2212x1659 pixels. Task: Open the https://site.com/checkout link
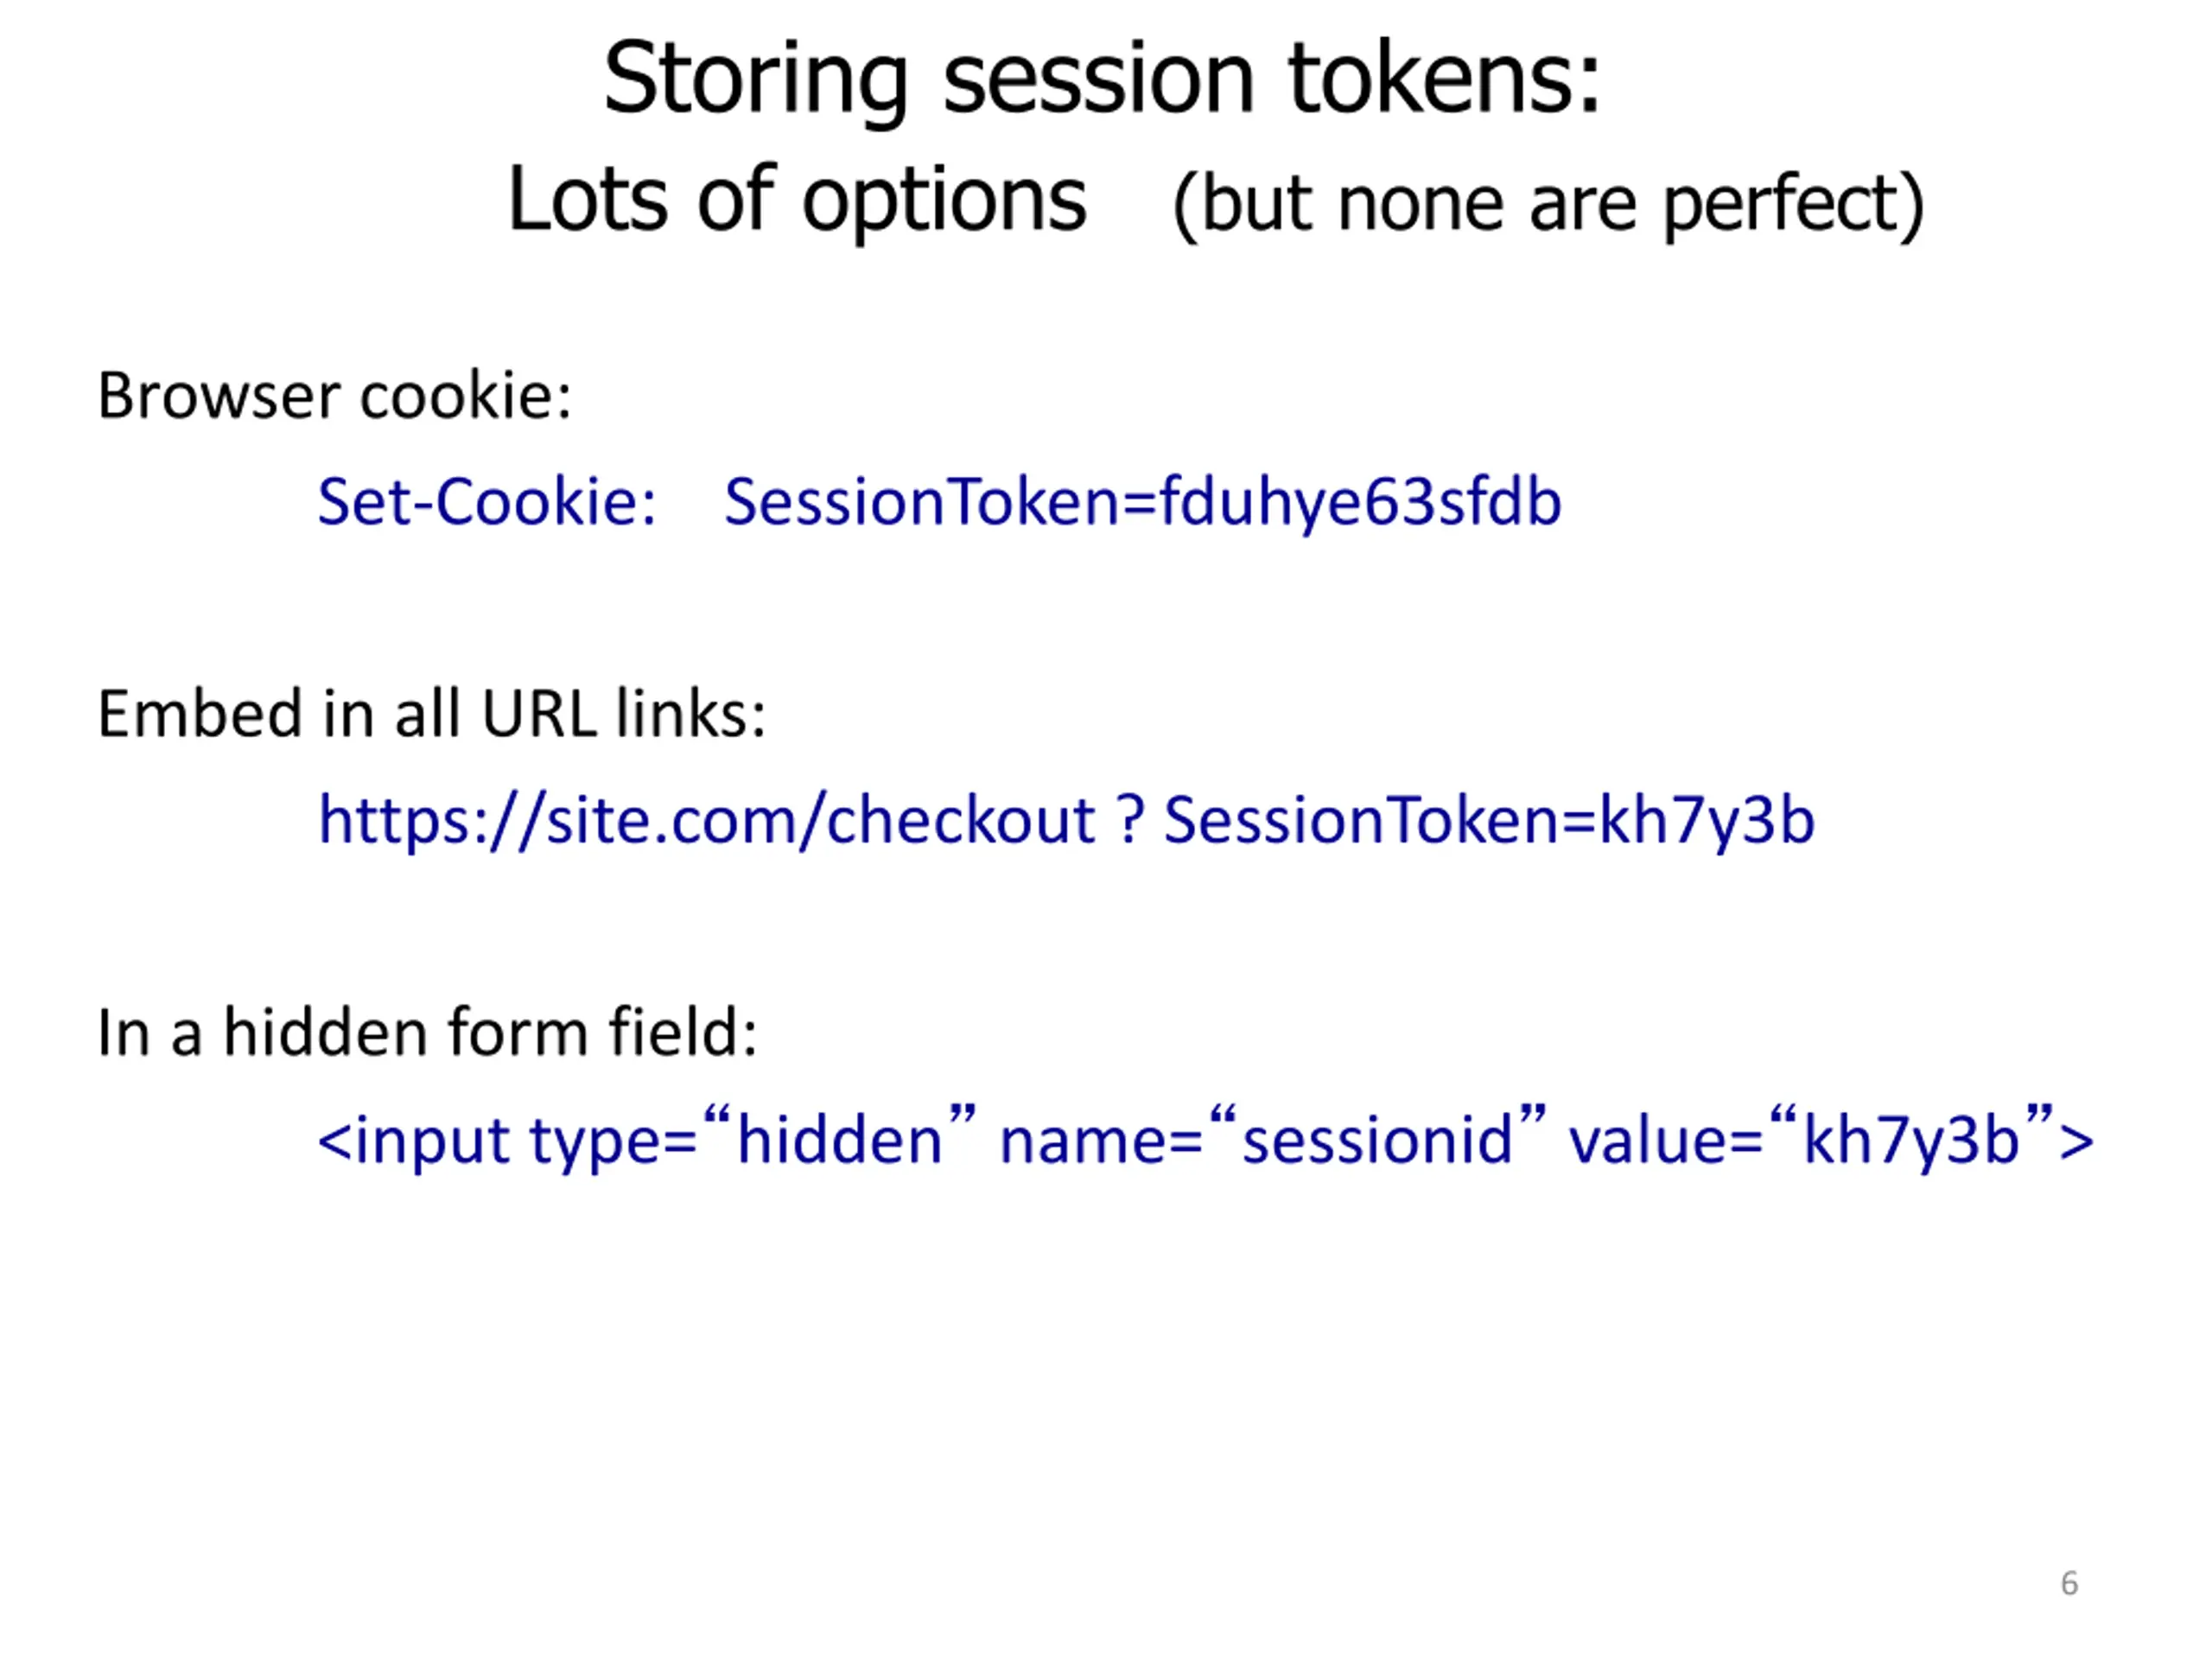(706, 822)
